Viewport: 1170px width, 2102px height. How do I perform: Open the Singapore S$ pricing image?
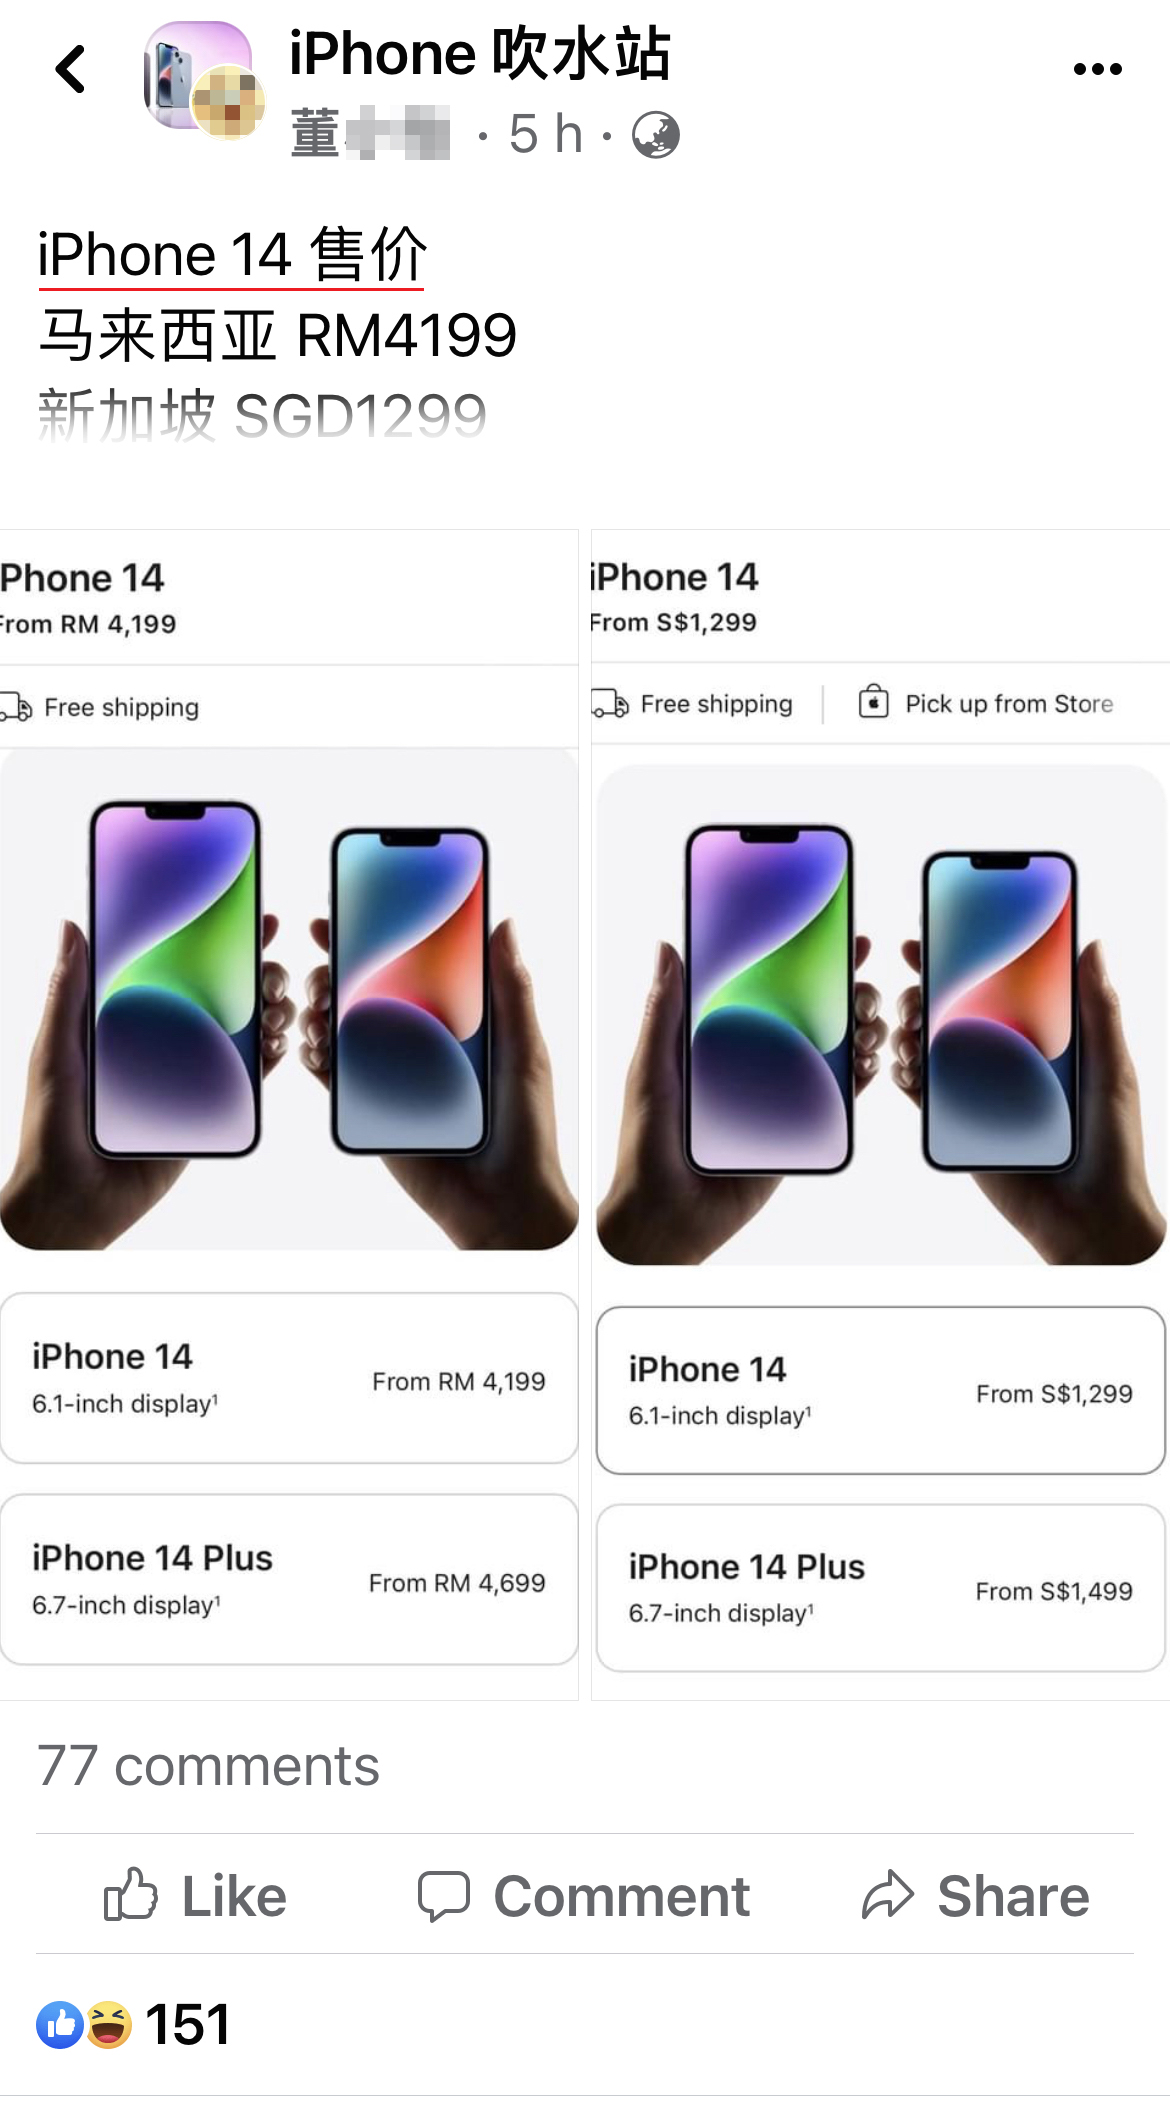click(x=881, y=1115)
